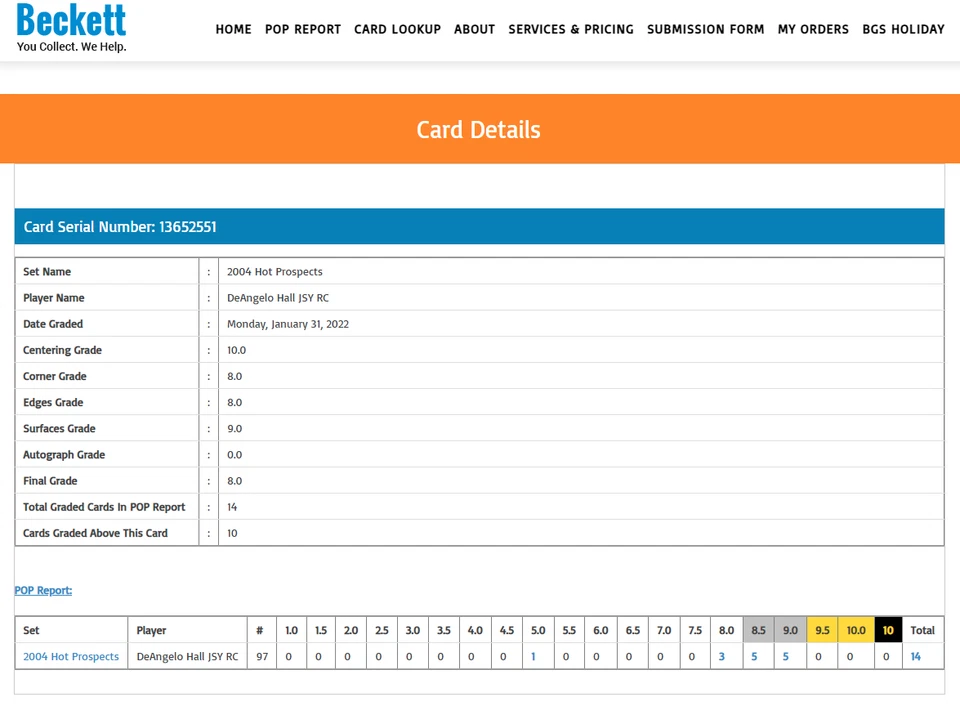
Task: Click the Centering Grade value 10.0
Action: tap(236, 350)
